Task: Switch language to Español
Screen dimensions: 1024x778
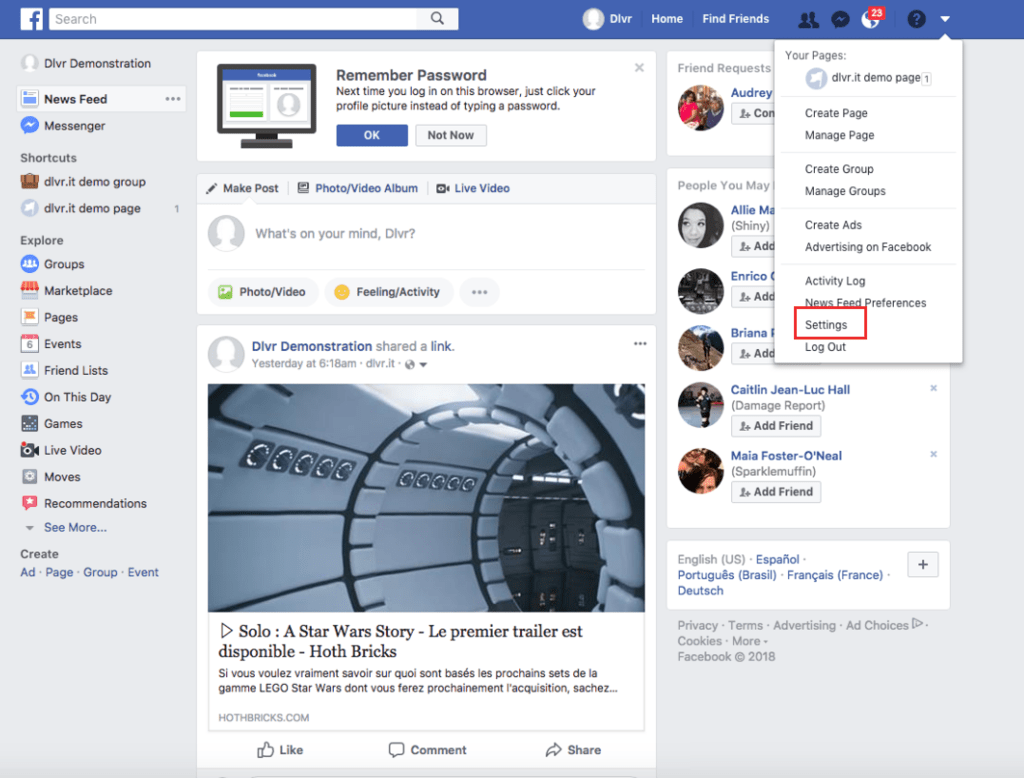Action: click(777, 559)
